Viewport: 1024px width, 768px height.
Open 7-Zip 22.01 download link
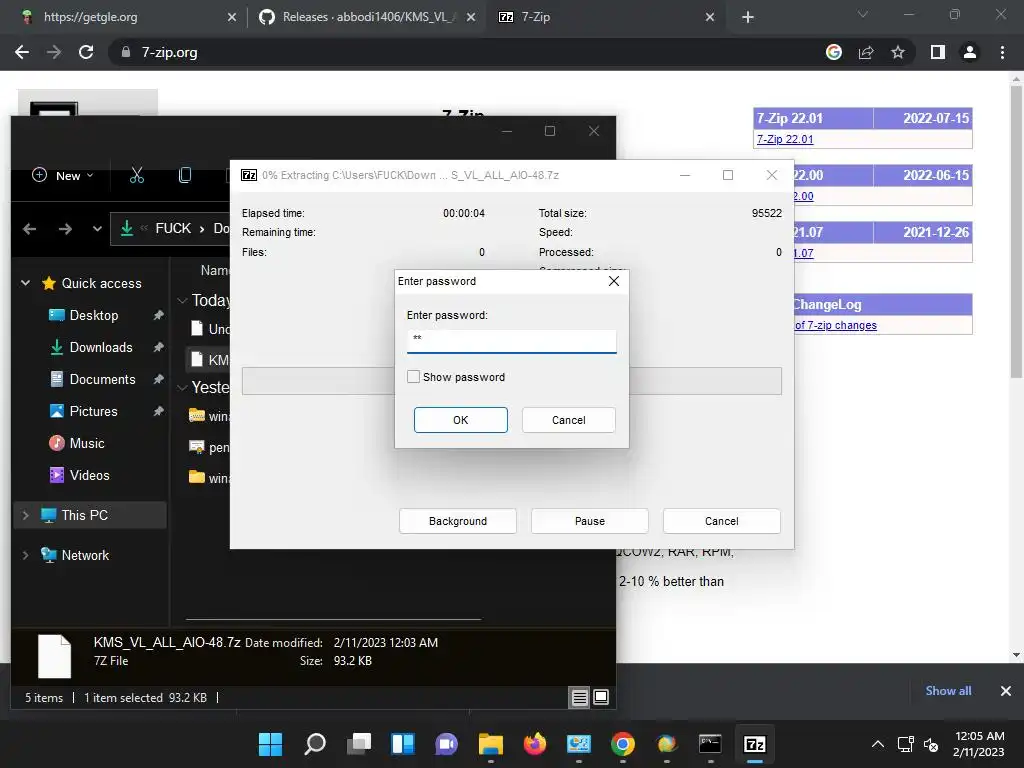tap(784, 139)
